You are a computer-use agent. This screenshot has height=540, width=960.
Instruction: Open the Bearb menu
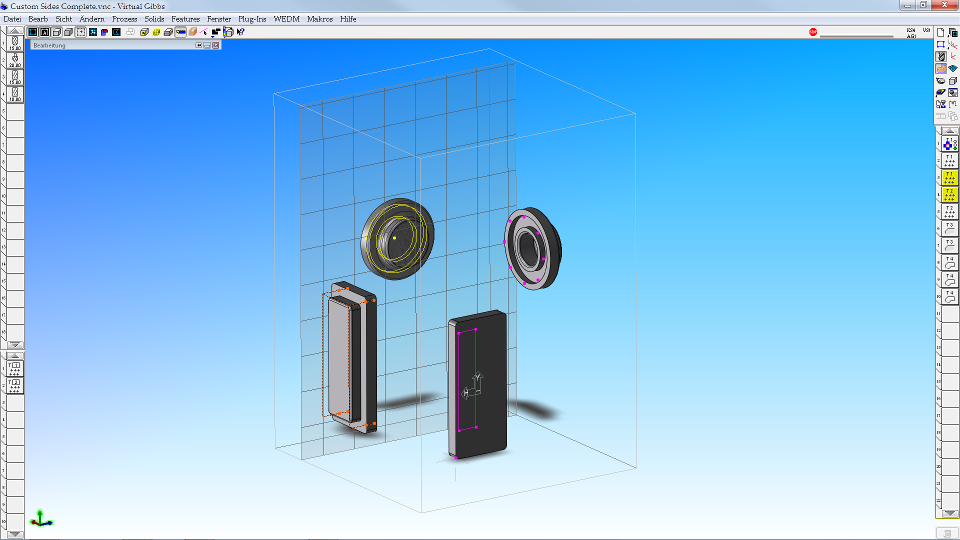38,19
